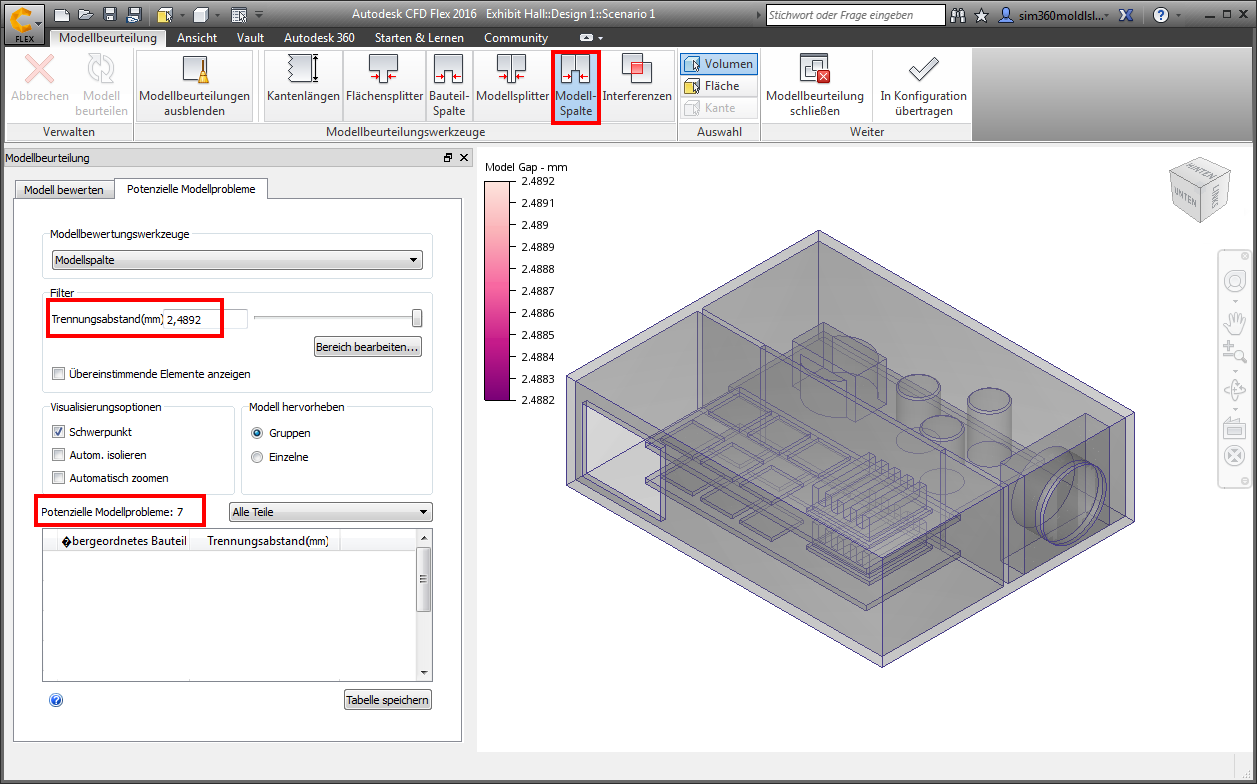Enable Automatisch zoomen checkbox

[59, 478]
